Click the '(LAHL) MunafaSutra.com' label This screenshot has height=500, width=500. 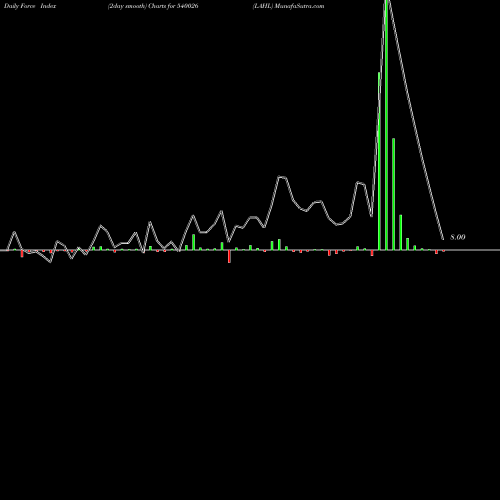(288, 6)
